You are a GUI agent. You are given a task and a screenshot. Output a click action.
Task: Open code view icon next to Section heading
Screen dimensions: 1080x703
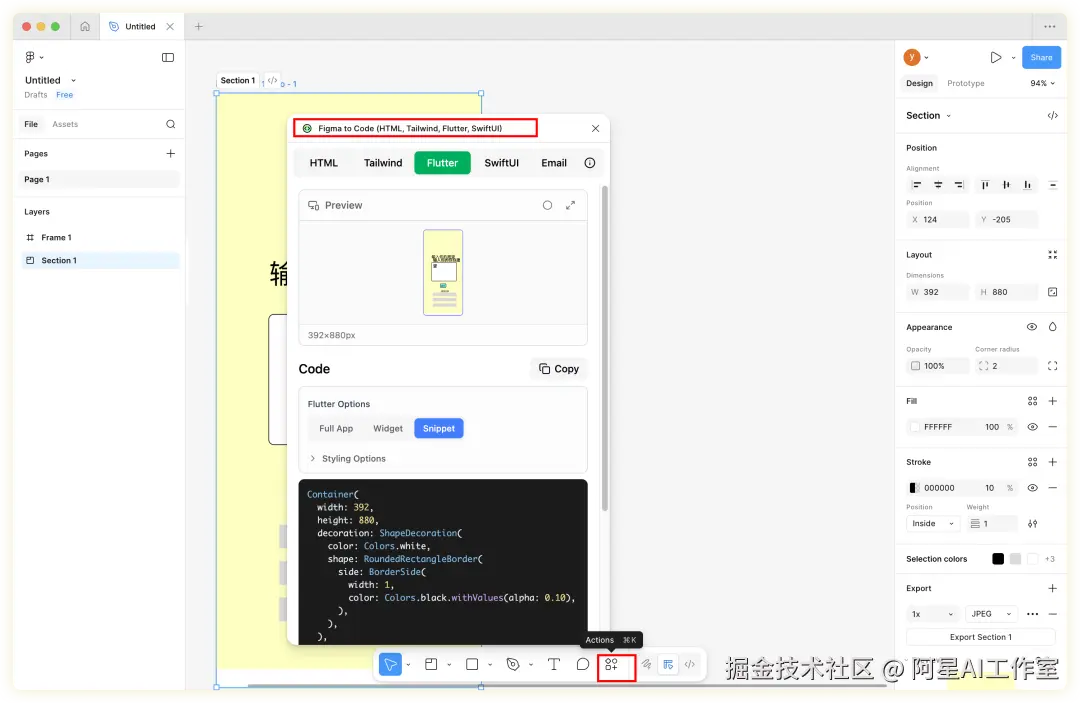1052,116
